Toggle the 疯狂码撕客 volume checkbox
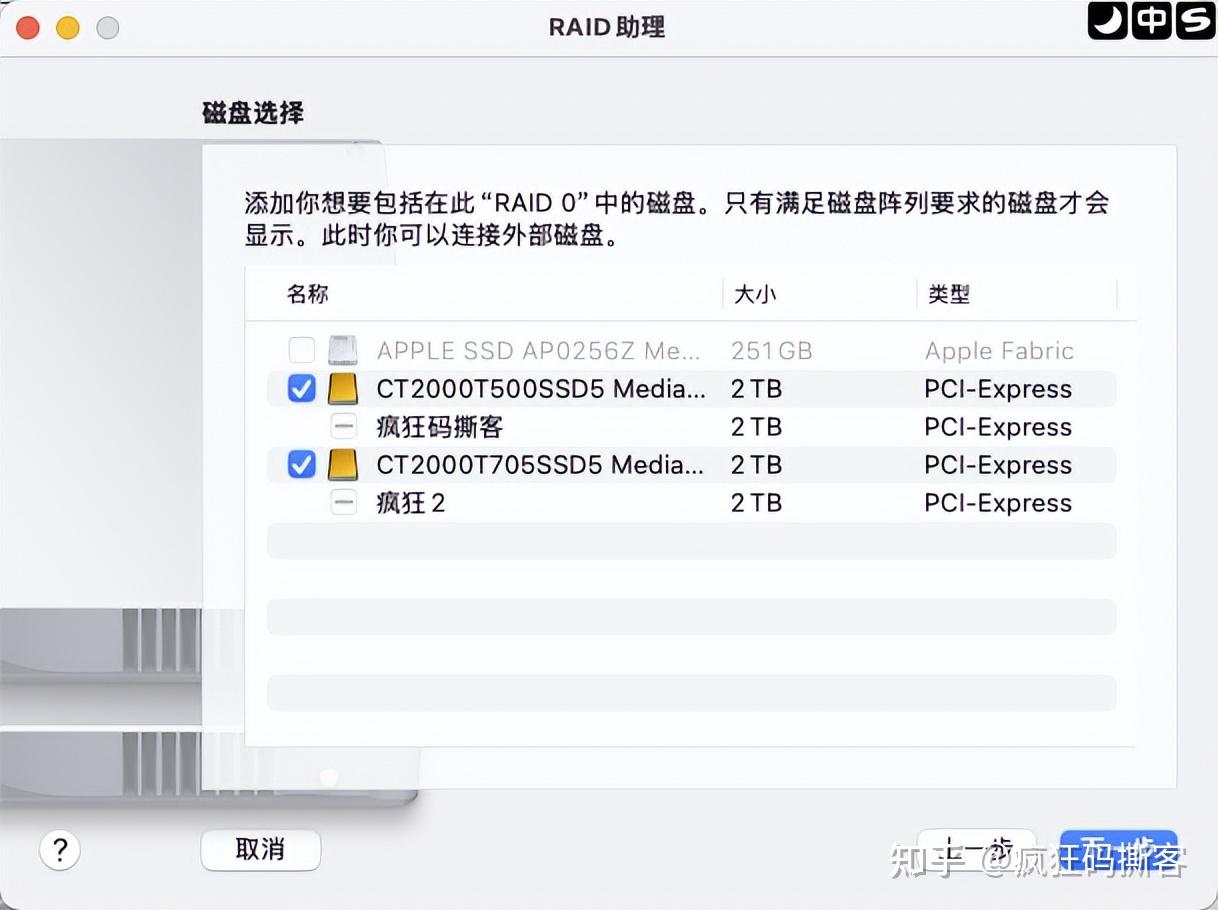Image resolution: width=1218 pixels, height=910 pixels. click(343, 427)
